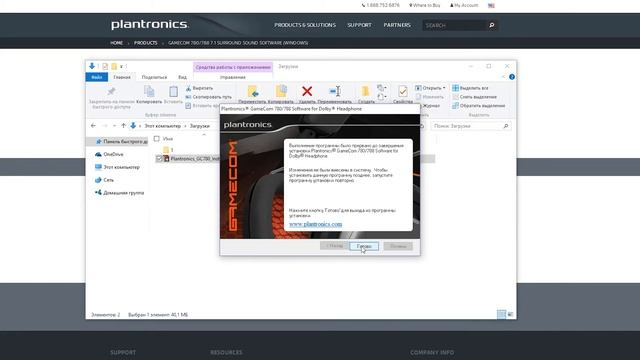The width and height of the screenshot is (640, 360).
Task: Toggle select-all checkbox beside Имя column
Action: [x=157, y=139]
